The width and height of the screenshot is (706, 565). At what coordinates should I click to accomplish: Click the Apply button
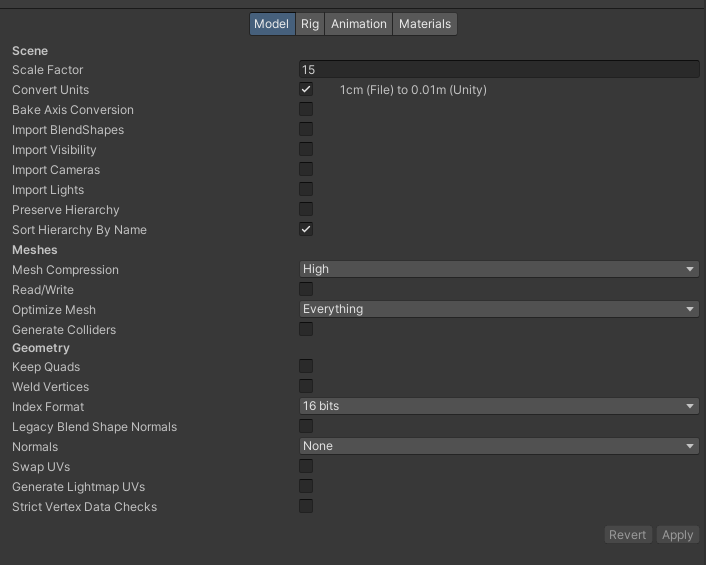[677, 535]
